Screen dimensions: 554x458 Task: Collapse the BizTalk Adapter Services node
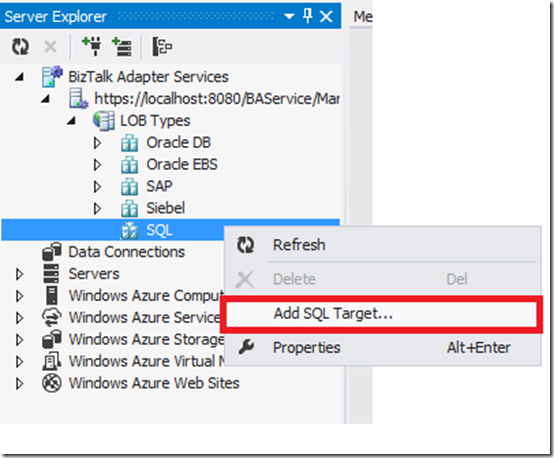(20, 76)
